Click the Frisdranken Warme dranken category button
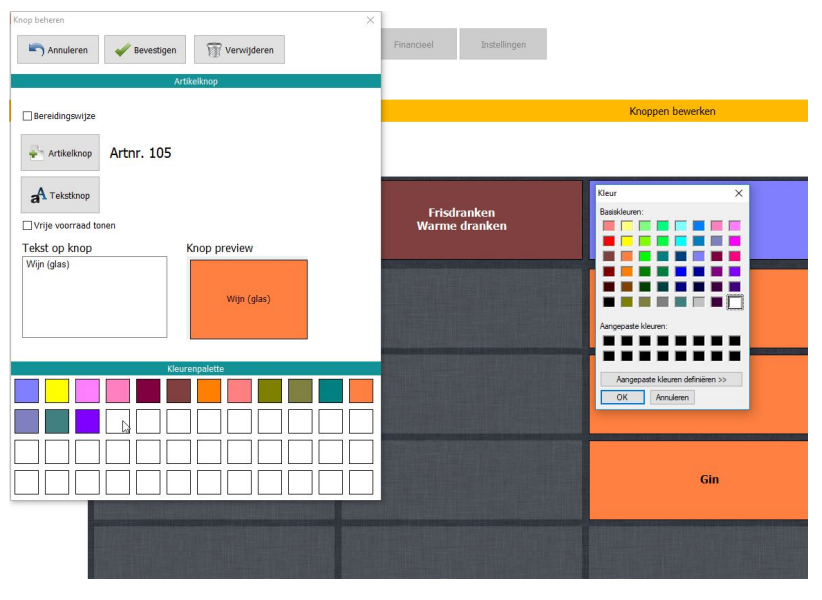822x600 pixels. (x=461, y=219)
